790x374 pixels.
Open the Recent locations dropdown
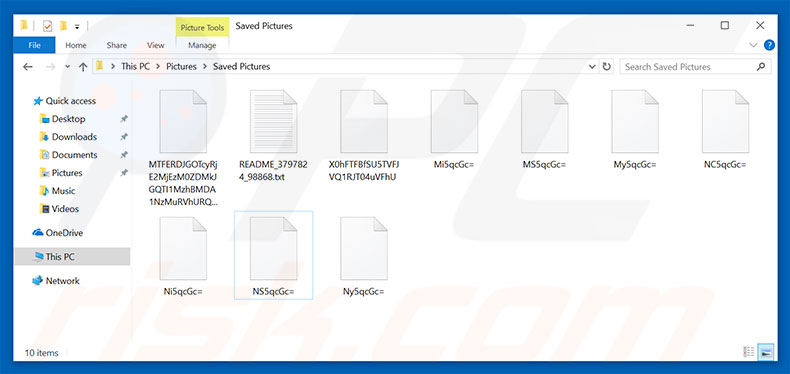(x=68, y=67)
